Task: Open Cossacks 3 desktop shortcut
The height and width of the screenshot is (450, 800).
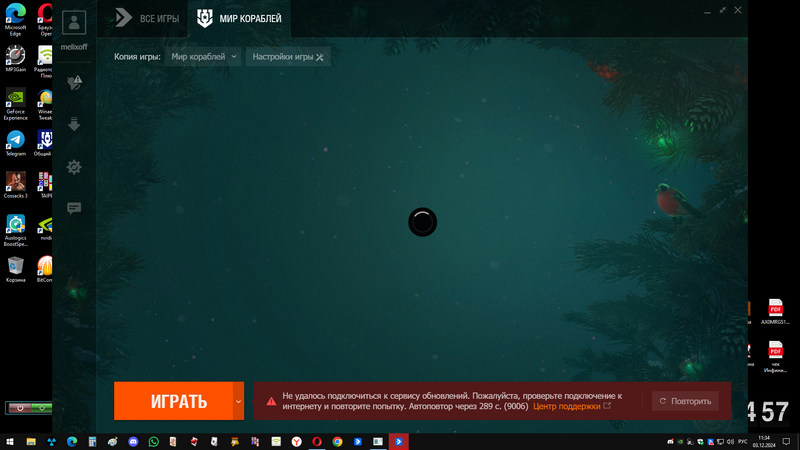Action: point(15,185)
